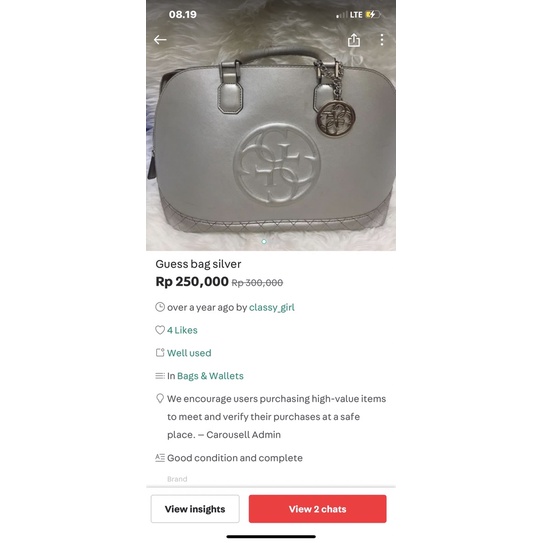This screenshot has height=543, width=543.
Task: Open the three-dot more options menu
Action: [x=382, y=40]
